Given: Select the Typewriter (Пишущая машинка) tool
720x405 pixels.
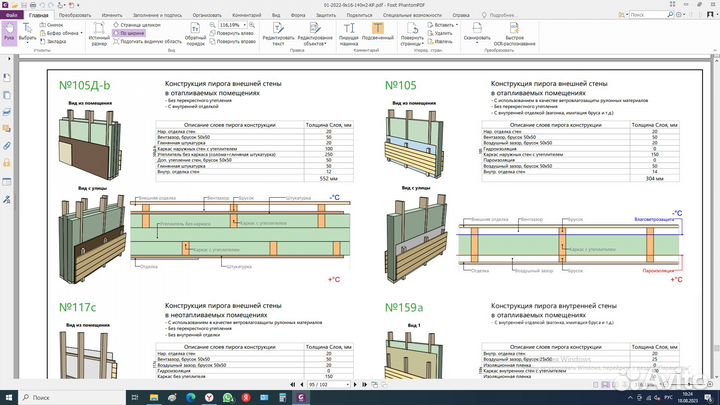Looking at the screenshot, I should coord(349,34).
